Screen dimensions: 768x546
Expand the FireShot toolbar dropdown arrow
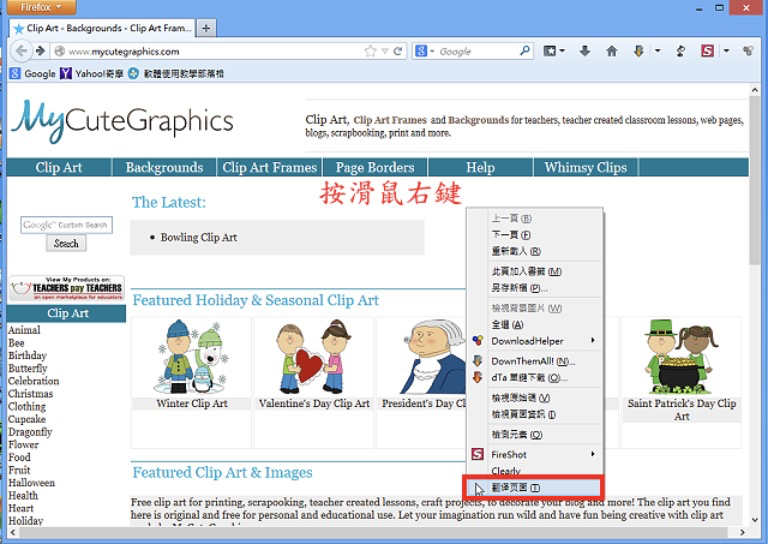[726, 50]
